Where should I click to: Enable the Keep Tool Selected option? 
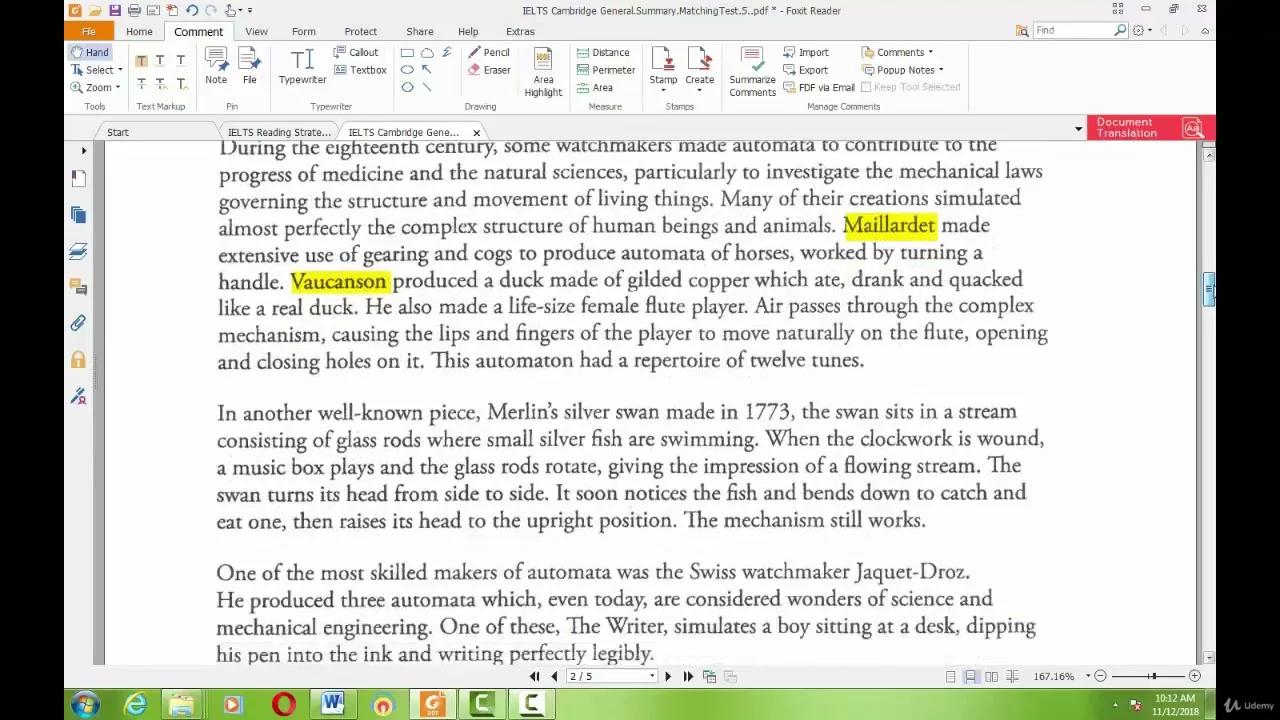point(911,86)
